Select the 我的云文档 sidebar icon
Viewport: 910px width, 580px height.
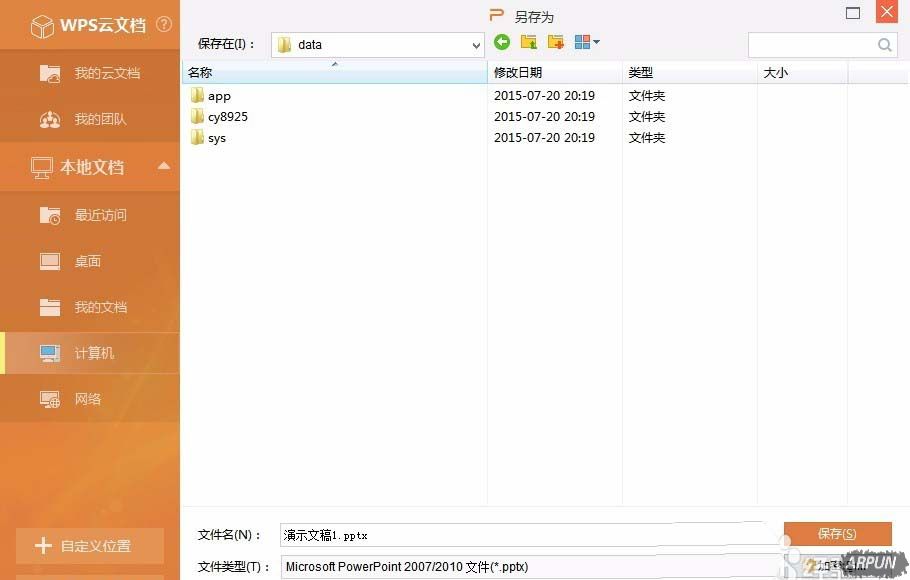coord(50,72)
